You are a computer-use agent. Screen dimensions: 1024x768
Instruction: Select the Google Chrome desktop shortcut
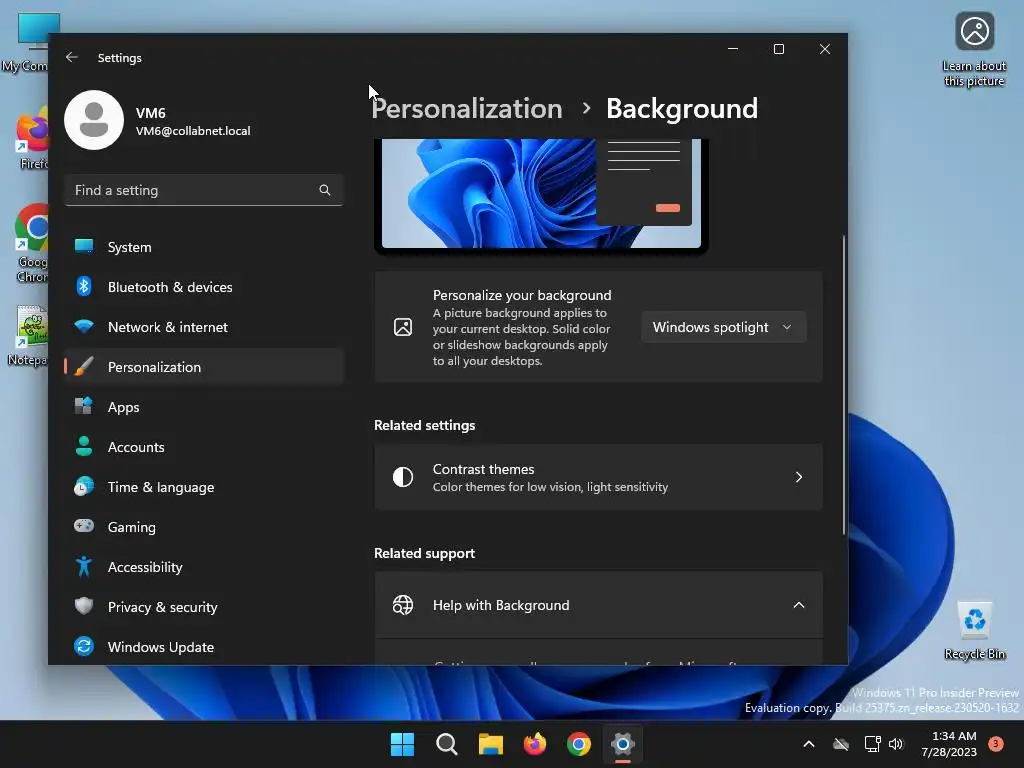click(x=30, y=244)
